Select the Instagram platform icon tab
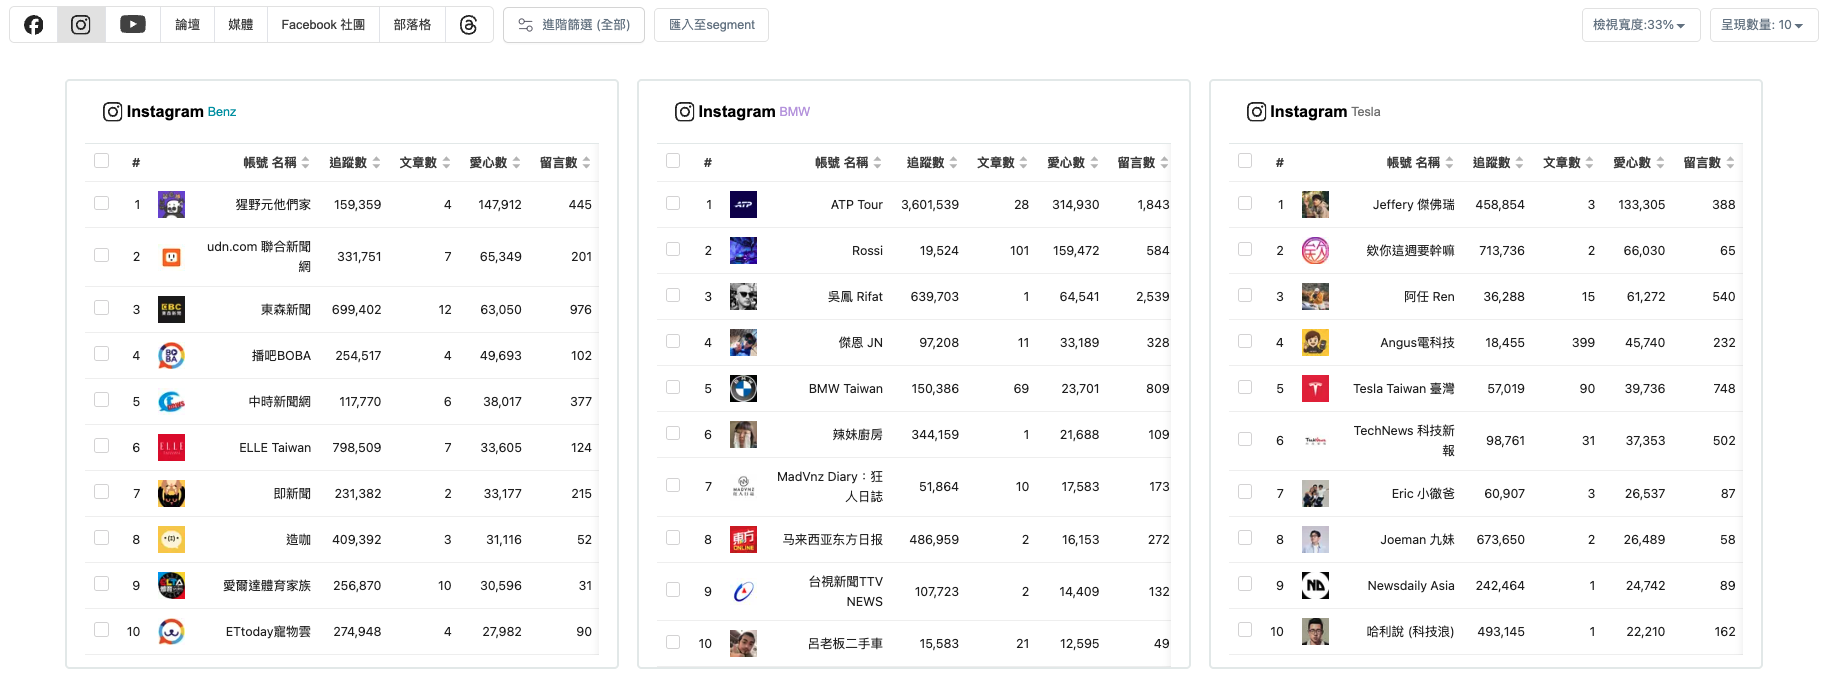1829x690 pixels. 81,25
